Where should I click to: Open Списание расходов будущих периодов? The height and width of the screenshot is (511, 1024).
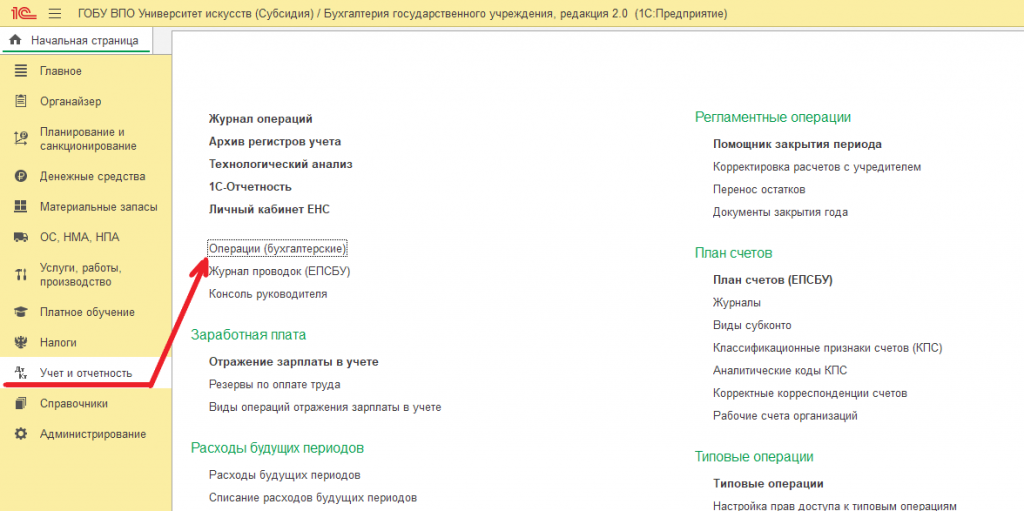tap(313, 497)
